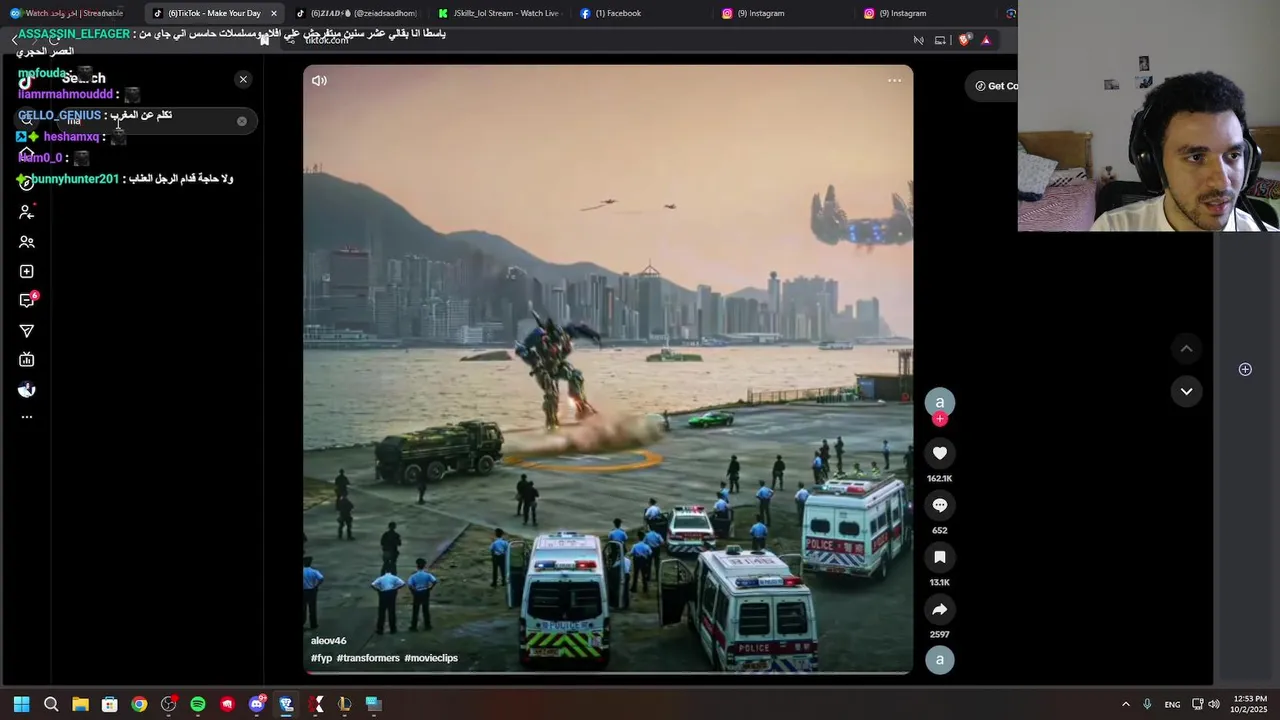Viewport: 1280px width, 720px height.
Task: Open LIVE in TikTok sidebar
Action: coord(27,360)
